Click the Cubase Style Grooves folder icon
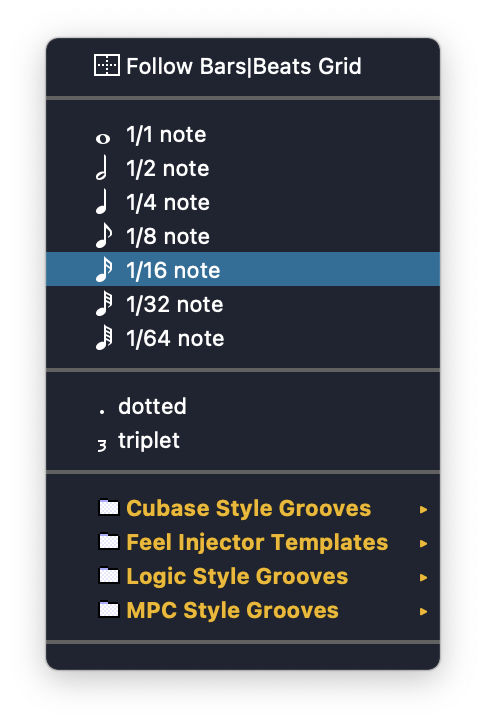Screen dimensions: 486x724 (108, 507)
